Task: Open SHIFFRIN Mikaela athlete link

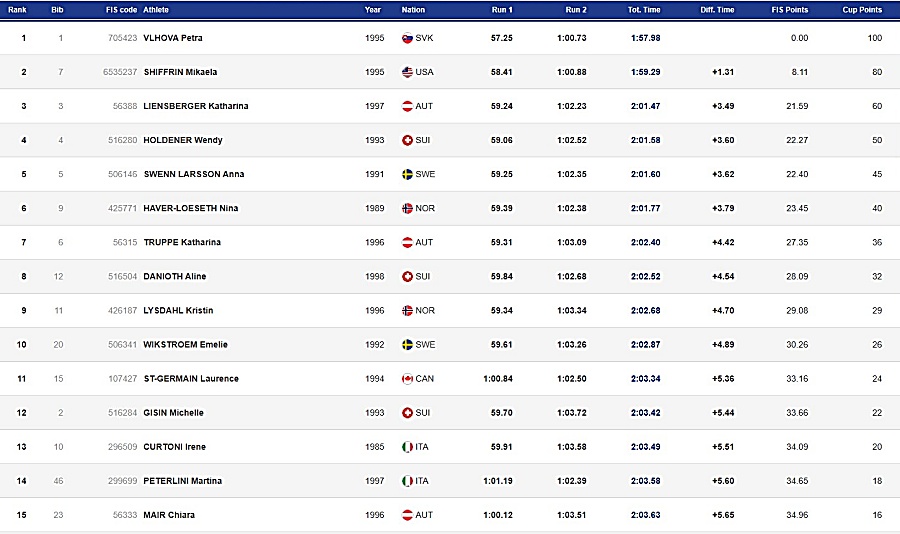Action: pyautogui.click(x=180, y=72)
